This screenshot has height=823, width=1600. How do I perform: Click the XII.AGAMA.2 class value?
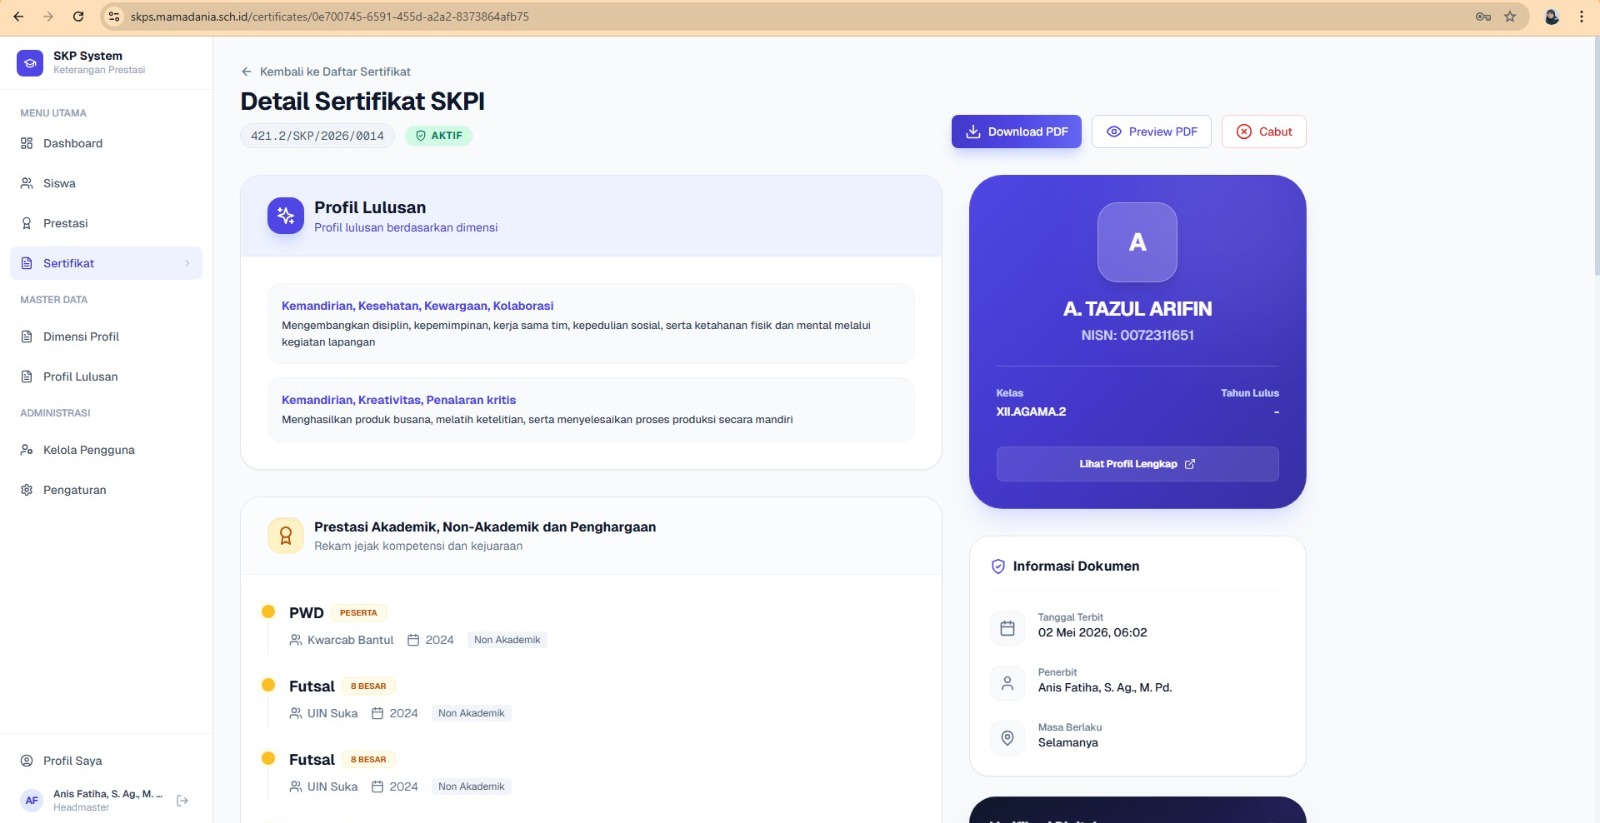[x=1031, y=412]
